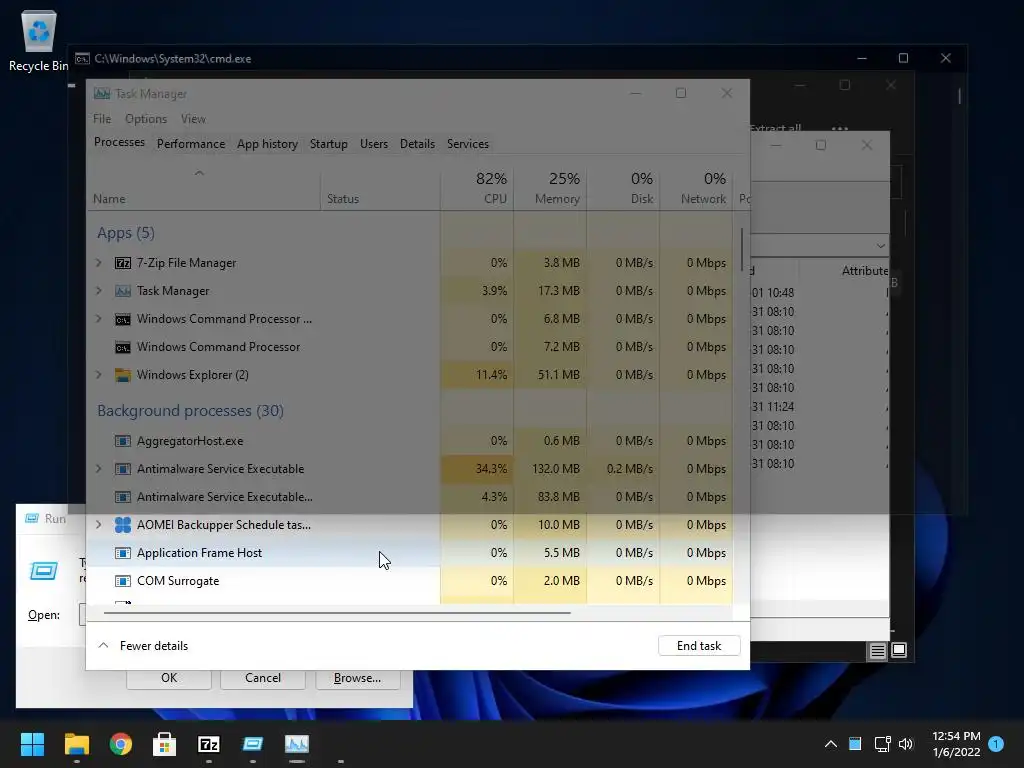The width and height of the screenshot is (1024, 768).
Task: Switch to the Startup tab
Action: (328, 144)
